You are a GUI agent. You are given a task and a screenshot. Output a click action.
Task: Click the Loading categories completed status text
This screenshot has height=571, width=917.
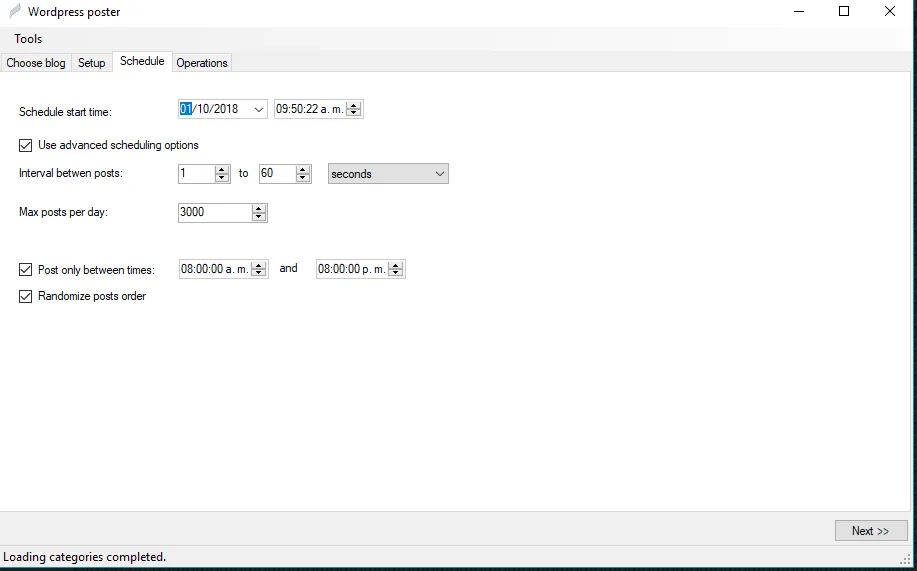(85, 557)
